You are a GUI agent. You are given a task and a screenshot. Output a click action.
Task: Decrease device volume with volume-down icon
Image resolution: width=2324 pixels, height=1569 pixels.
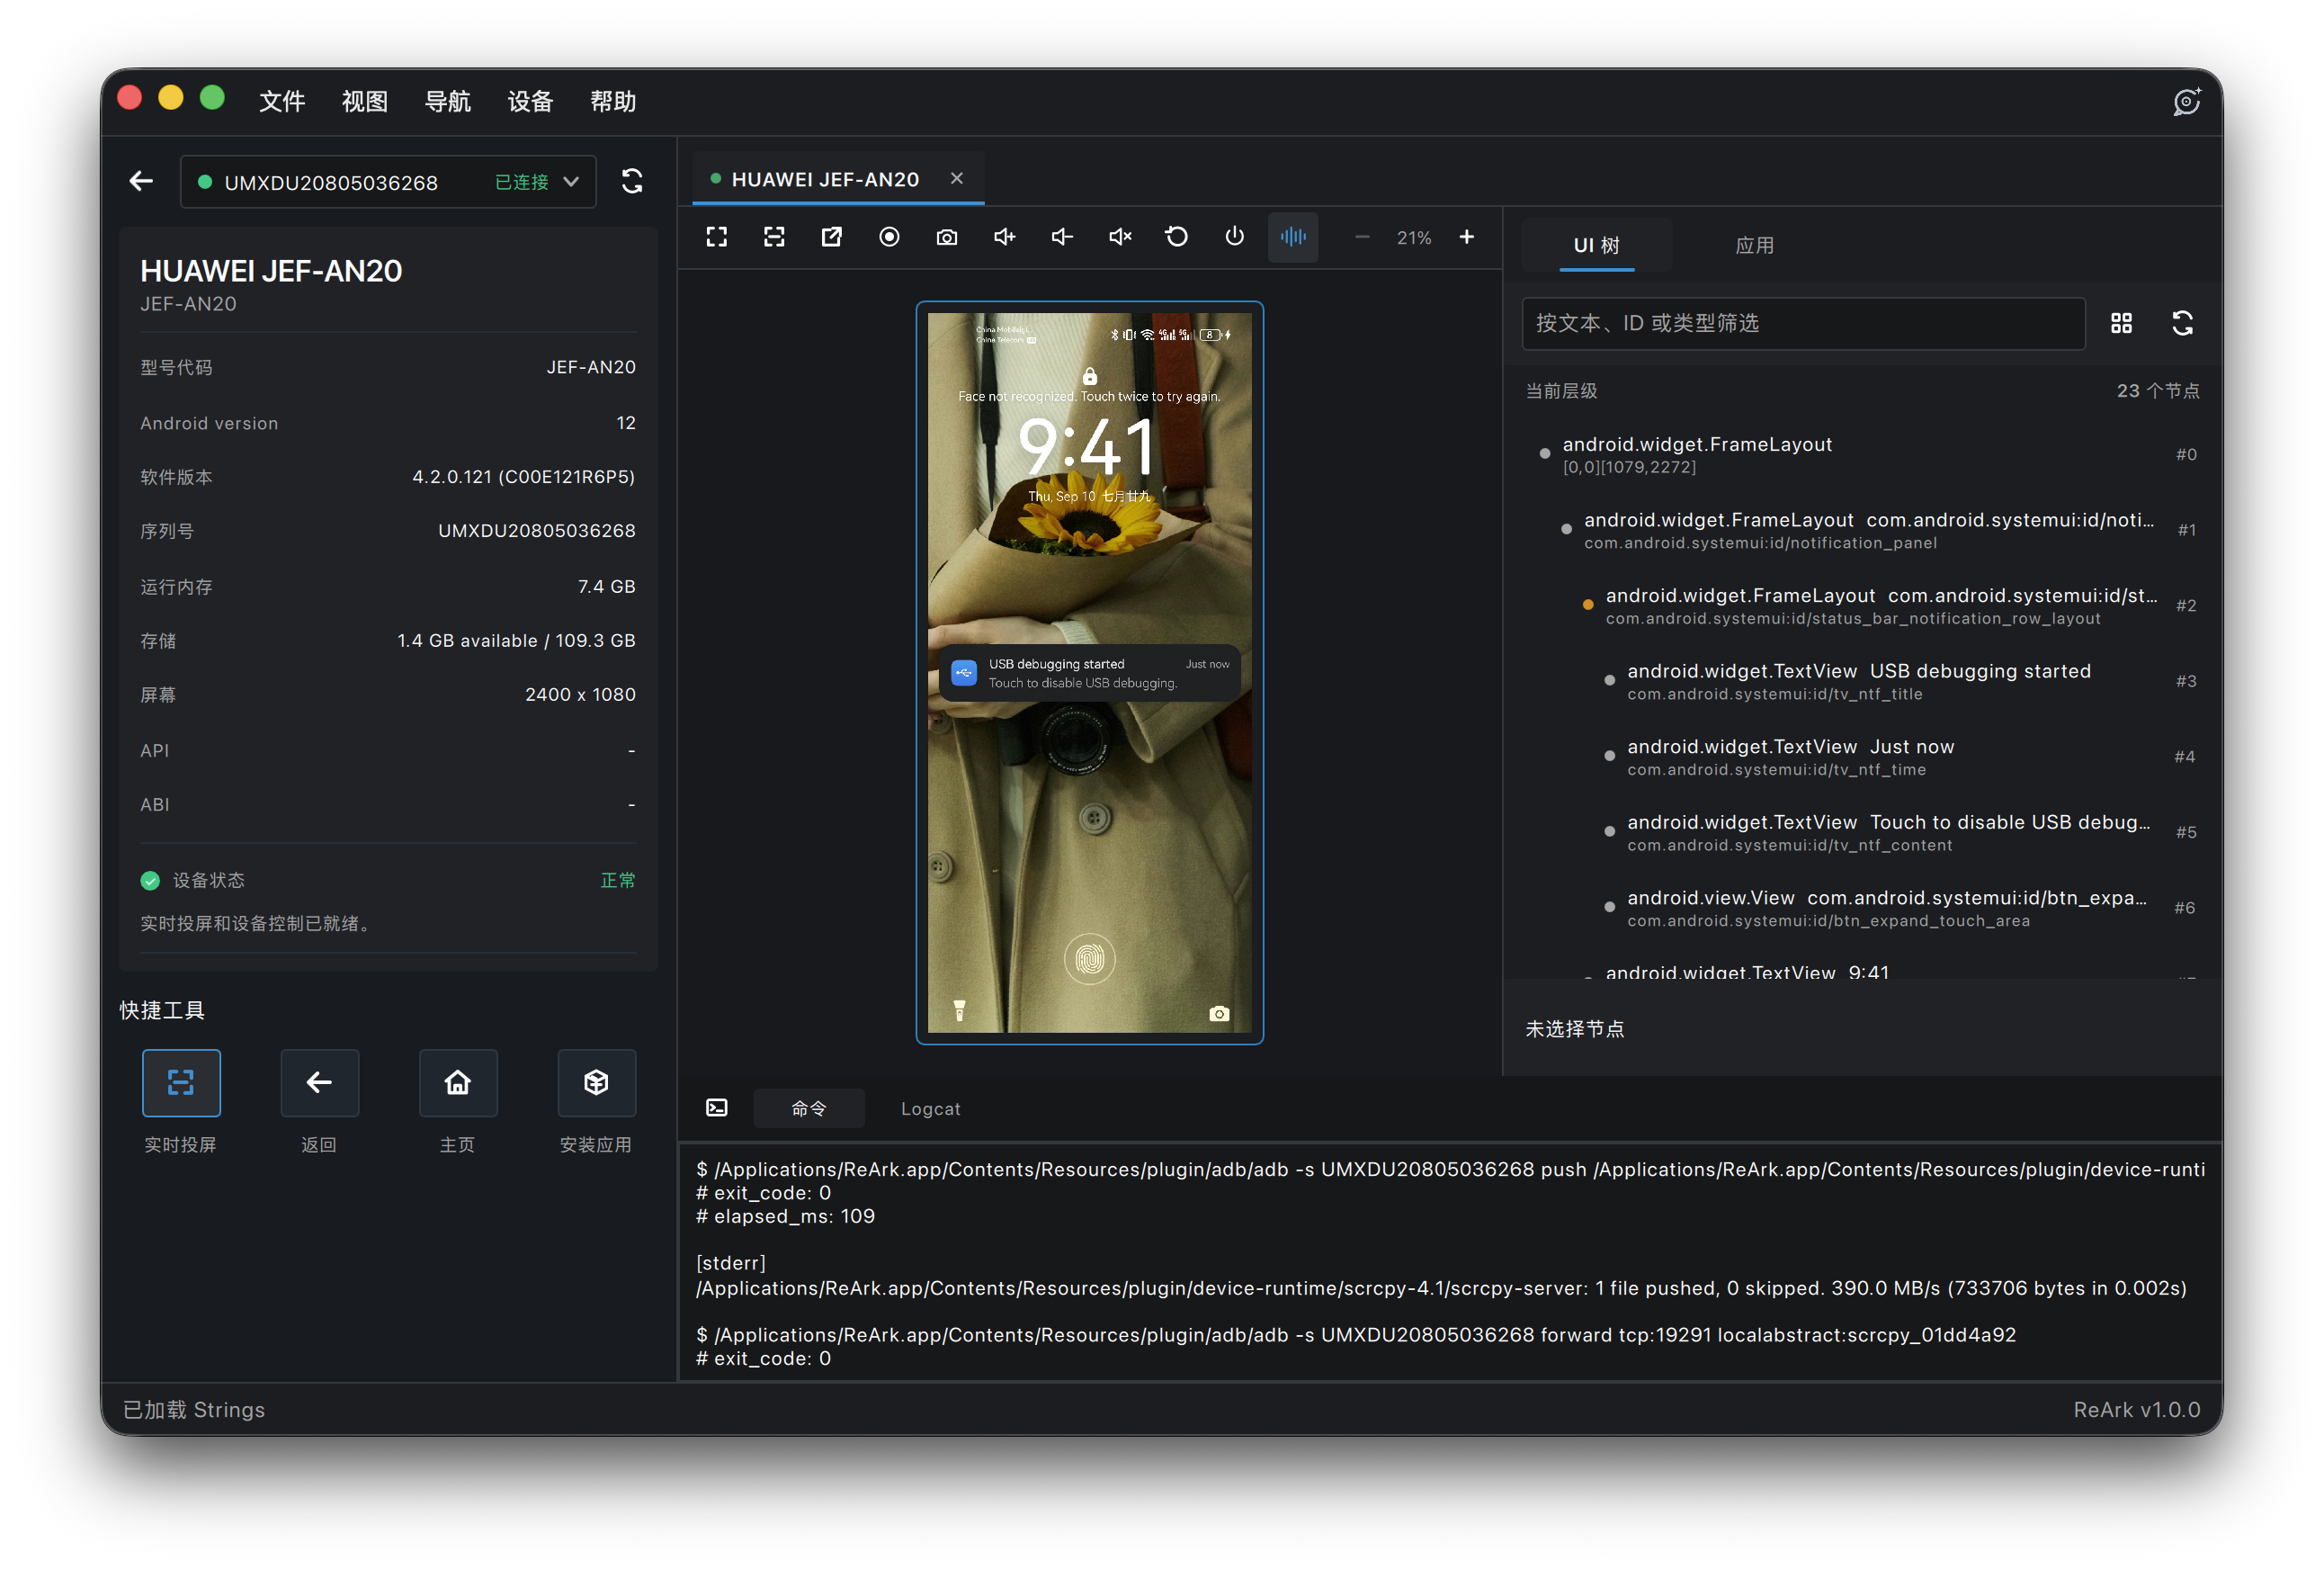(x=1062, y=237)
